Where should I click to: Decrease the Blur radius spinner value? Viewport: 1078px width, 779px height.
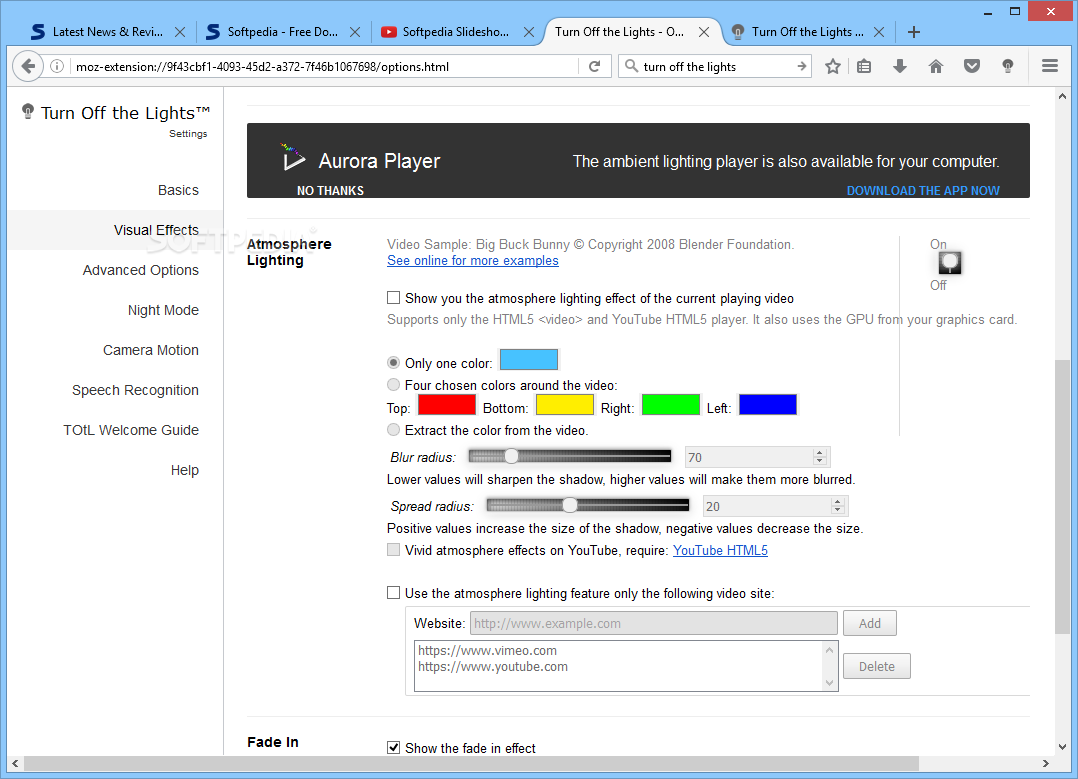(x=819, y=461)
